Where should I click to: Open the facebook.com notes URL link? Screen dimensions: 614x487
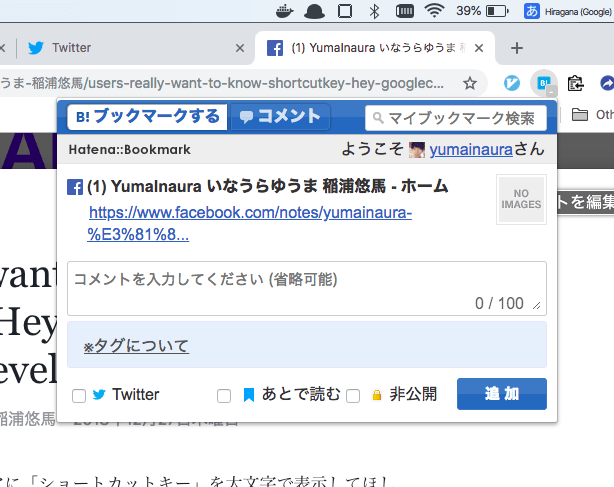click(249, 224)
